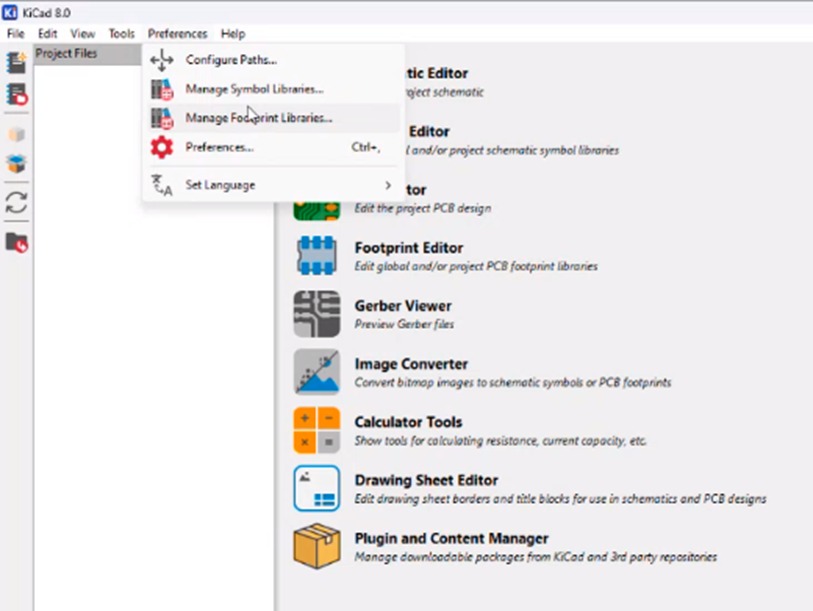Image resolution: width=813 pixels, height=611 pixels.
Task: Click the Calculator Tools title
Action: (x=408, y=422)
